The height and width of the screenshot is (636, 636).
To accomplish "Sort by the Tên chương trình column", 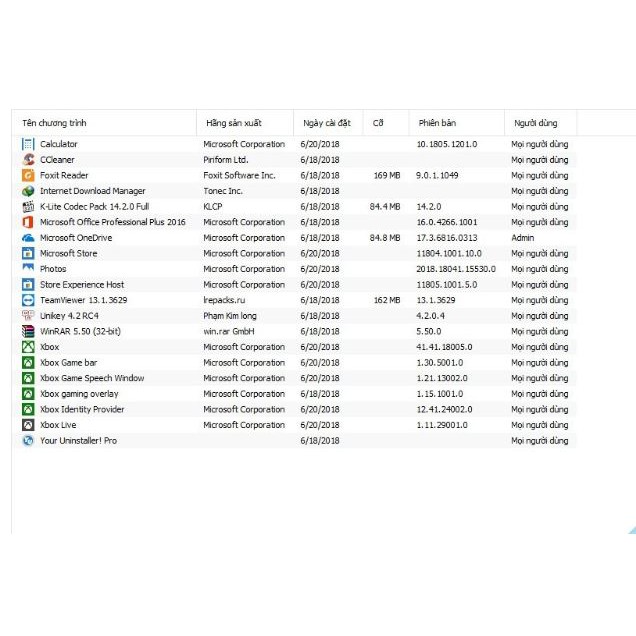I will pyautogui.click(x=104, y=123).
